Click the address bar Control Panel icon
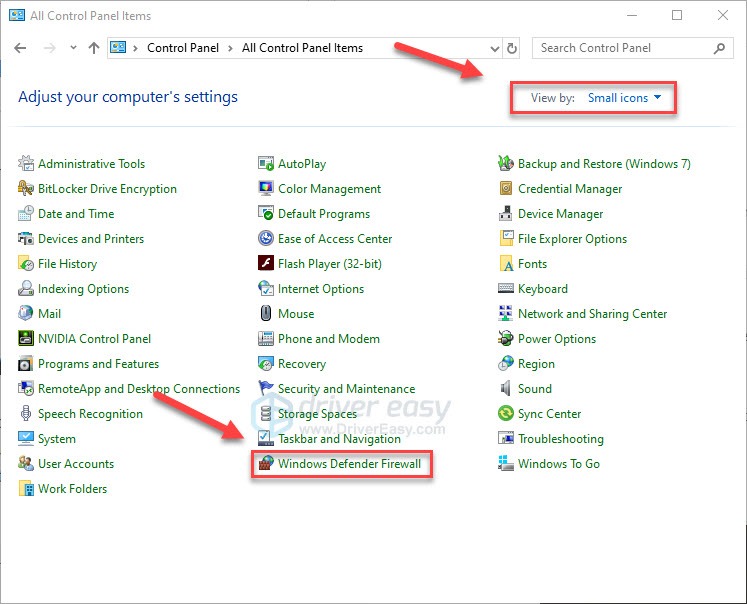This screenshot has width=747, height=604. pos(118,48)
